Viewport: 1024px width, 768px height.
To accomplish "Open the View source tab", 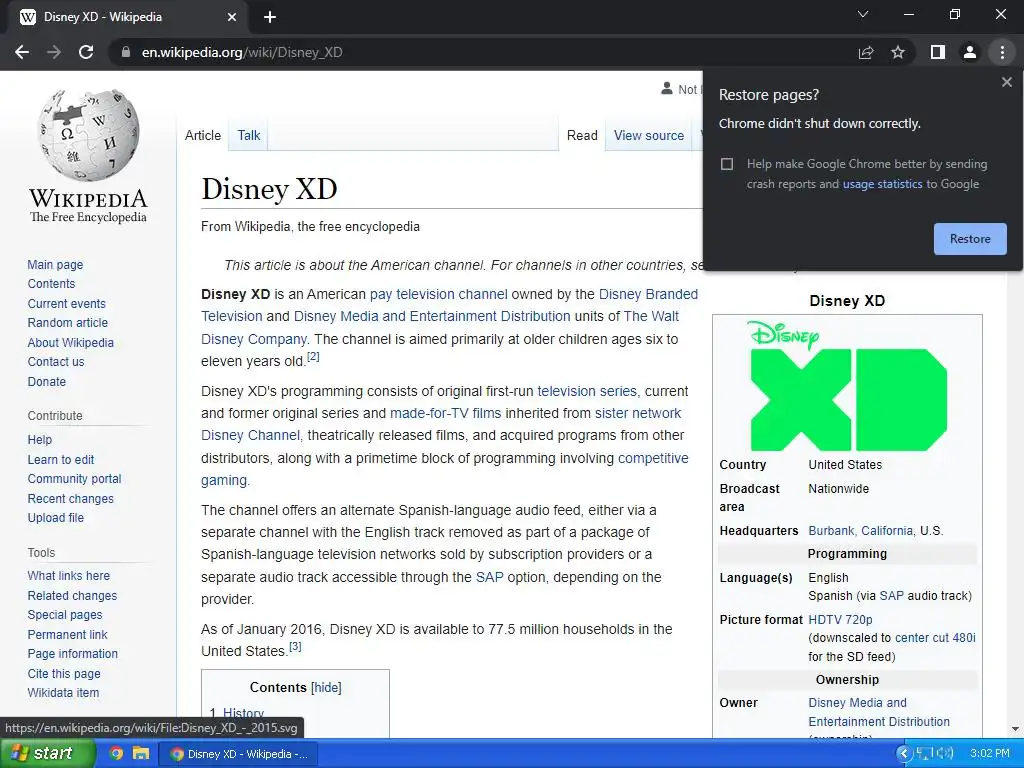I will point(648,135).
